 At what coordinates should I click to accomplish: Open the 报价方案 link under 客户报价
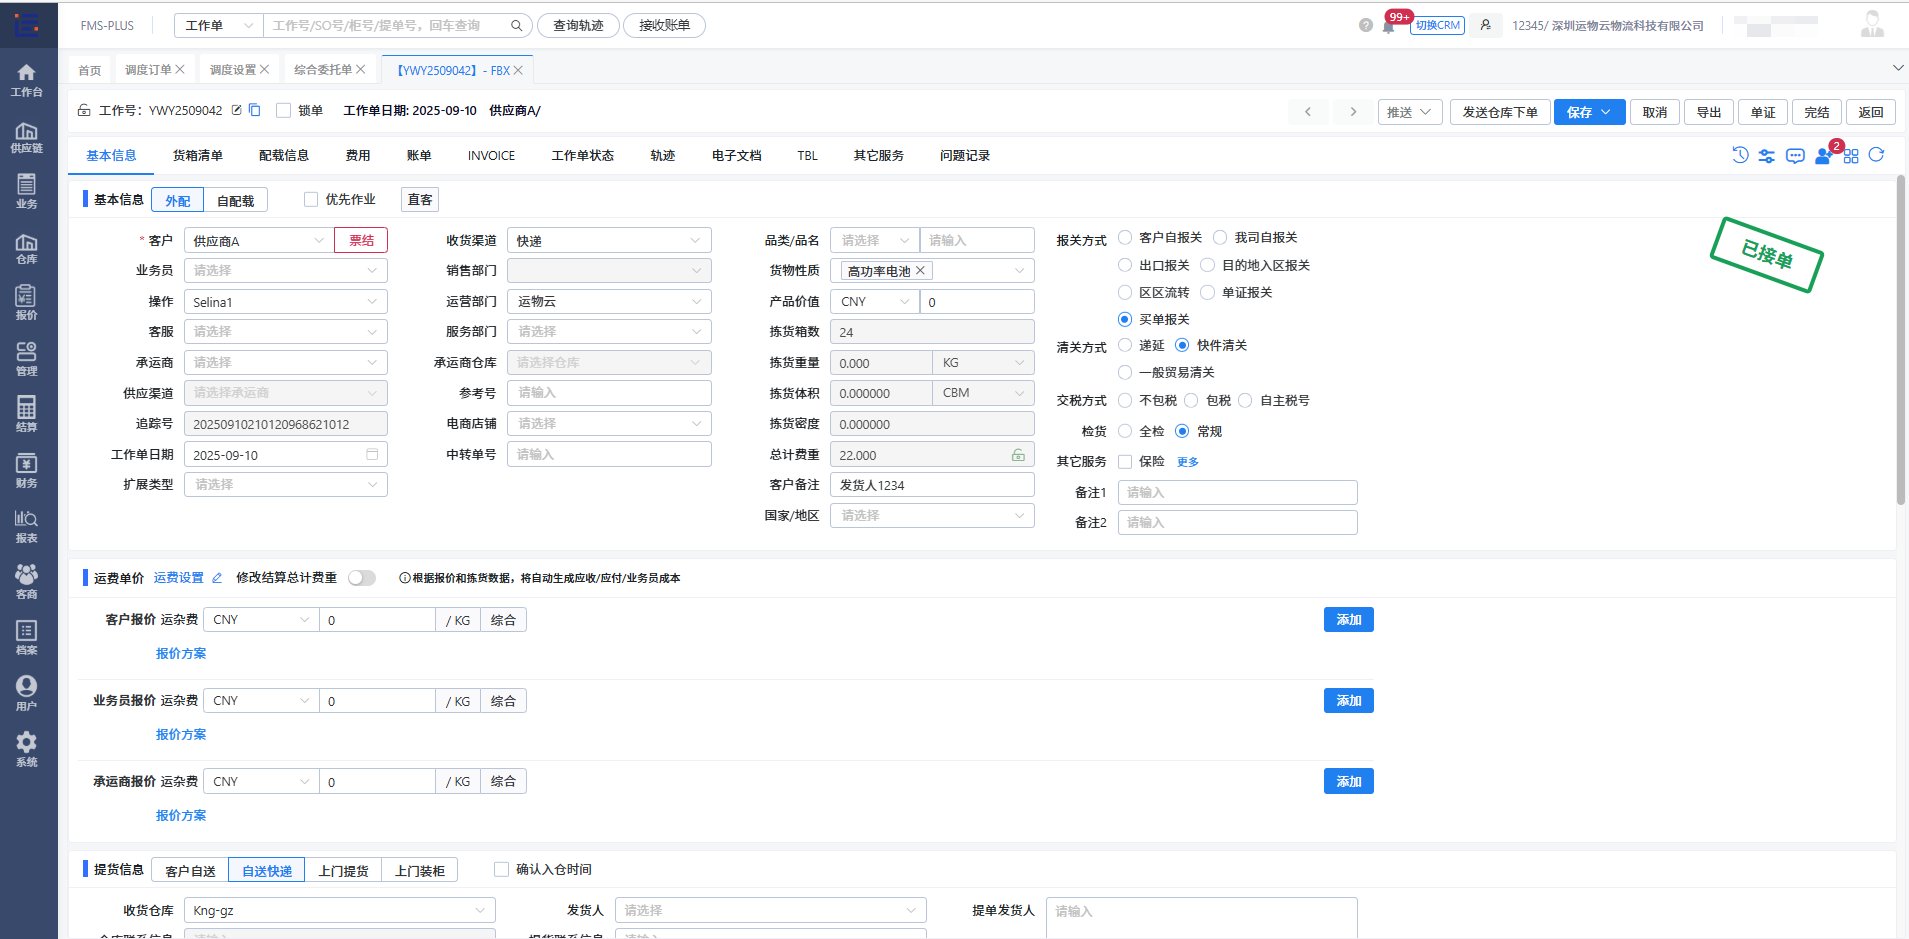click(x=180, y=653)
